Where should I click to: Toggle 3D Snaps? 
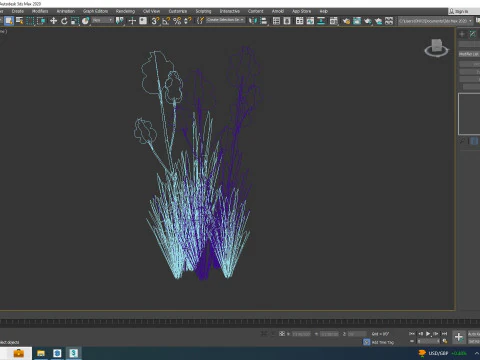tap(155, 21)
